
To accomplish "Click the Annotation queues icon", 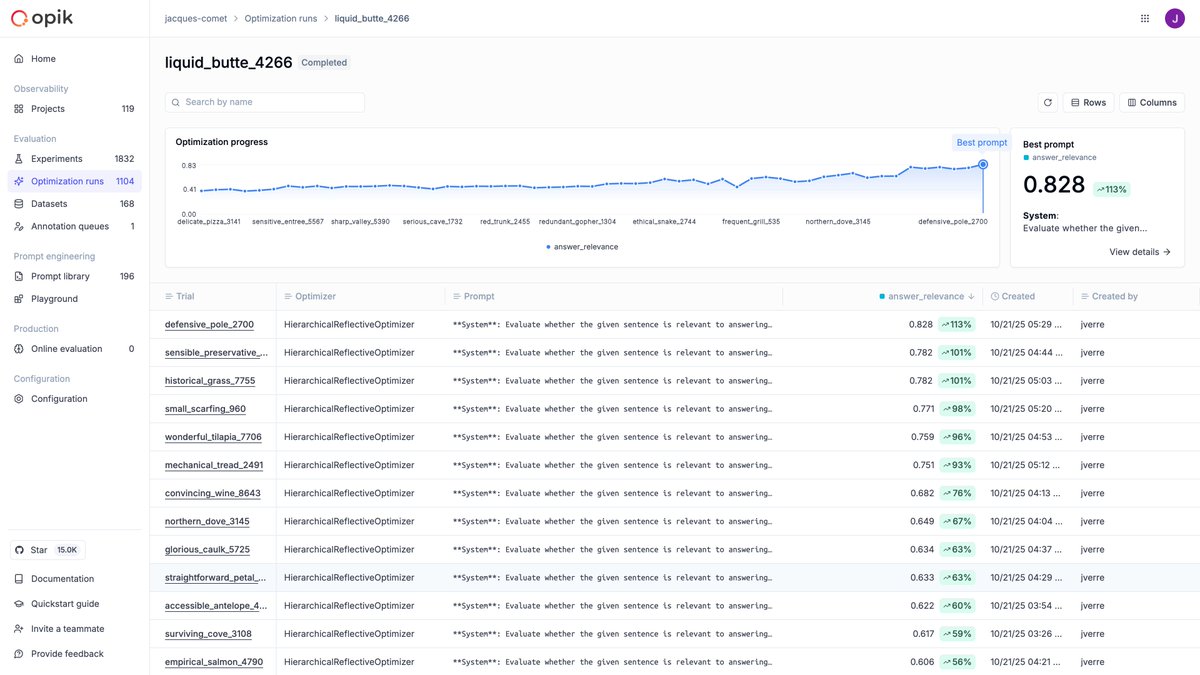I will click(x=19, y=226).
